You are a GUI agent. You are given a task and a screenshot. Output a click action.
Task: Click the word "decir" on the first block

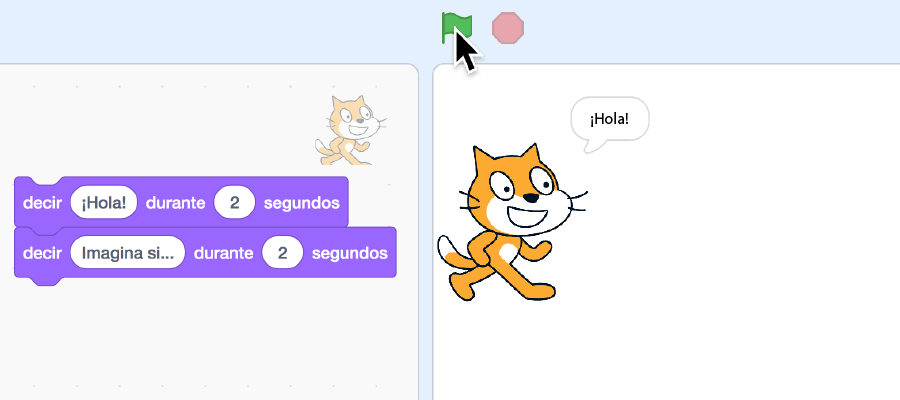(42, 203)
